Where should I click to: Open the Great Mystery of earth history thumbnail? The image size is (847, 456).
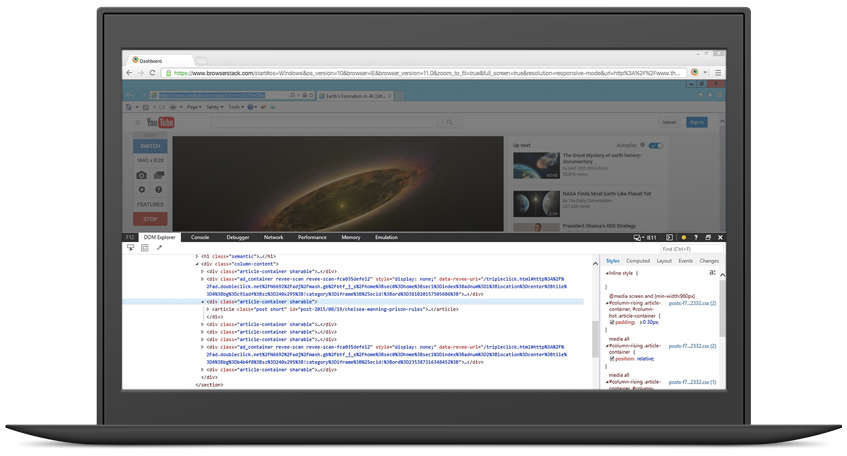click(x=536, y=165)
